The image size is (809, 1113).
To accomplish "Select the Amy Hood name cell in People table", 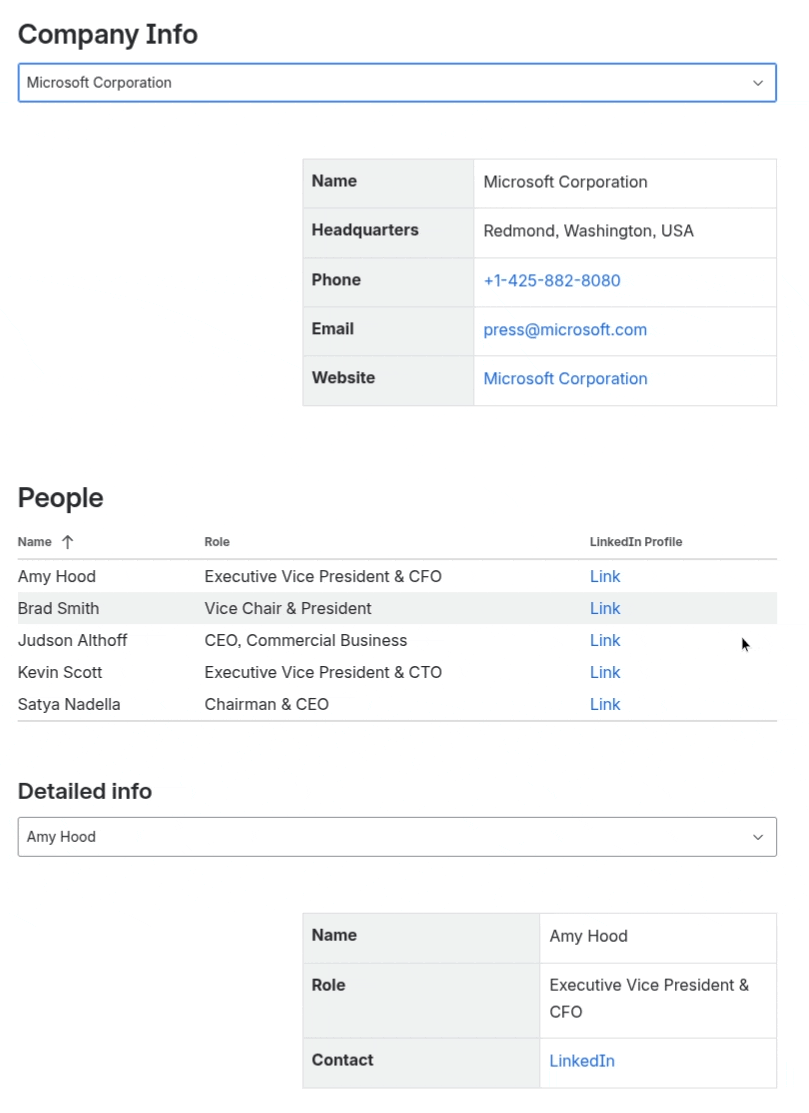I will 57,576.
